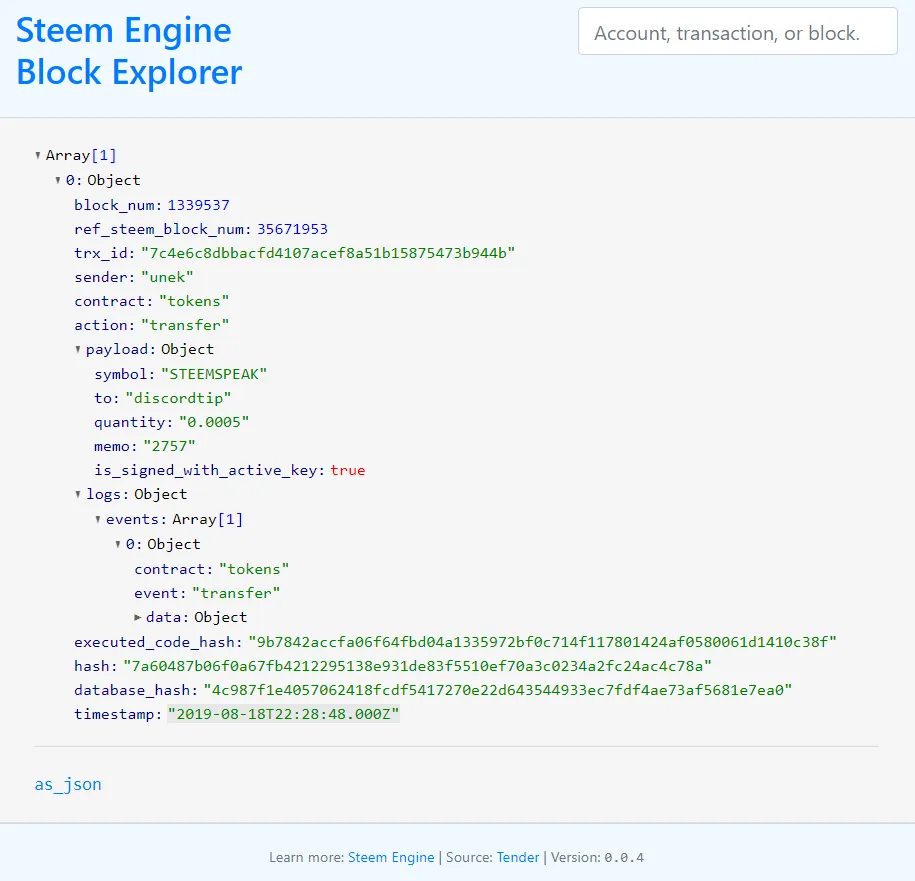This screenshot has height=881, width=915.
Task: Click the top-level contract value "tokens"
Action: click(194, 301)
